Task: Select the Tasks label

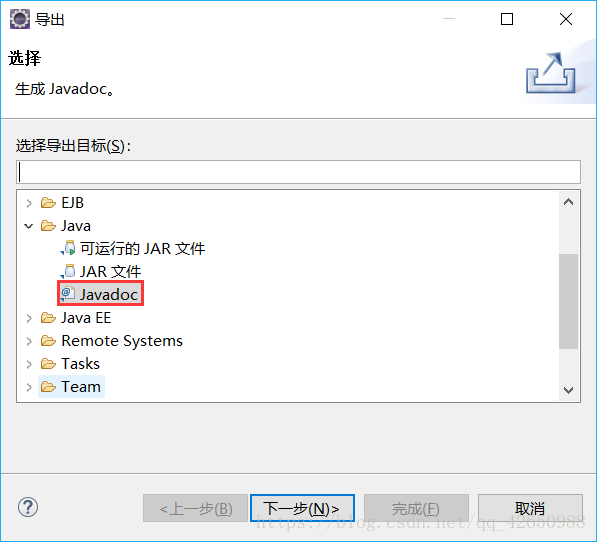Action: pyautogui.click(x=81, y=364)
